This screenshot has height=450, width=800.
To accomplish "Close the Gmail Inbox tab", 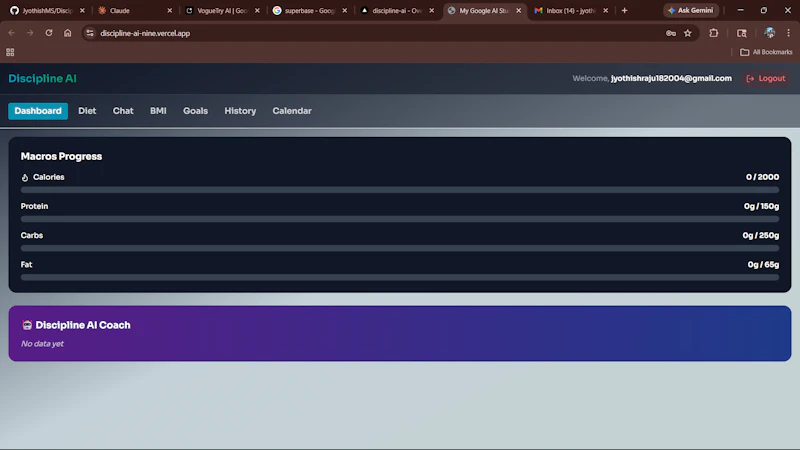I will (x=606, y=10).
